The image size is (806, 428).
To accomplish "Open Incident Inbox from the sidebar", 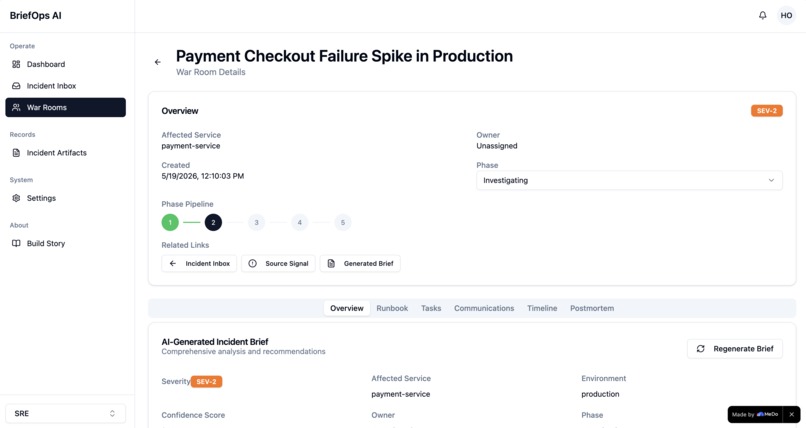I will [x=65, y=86].
